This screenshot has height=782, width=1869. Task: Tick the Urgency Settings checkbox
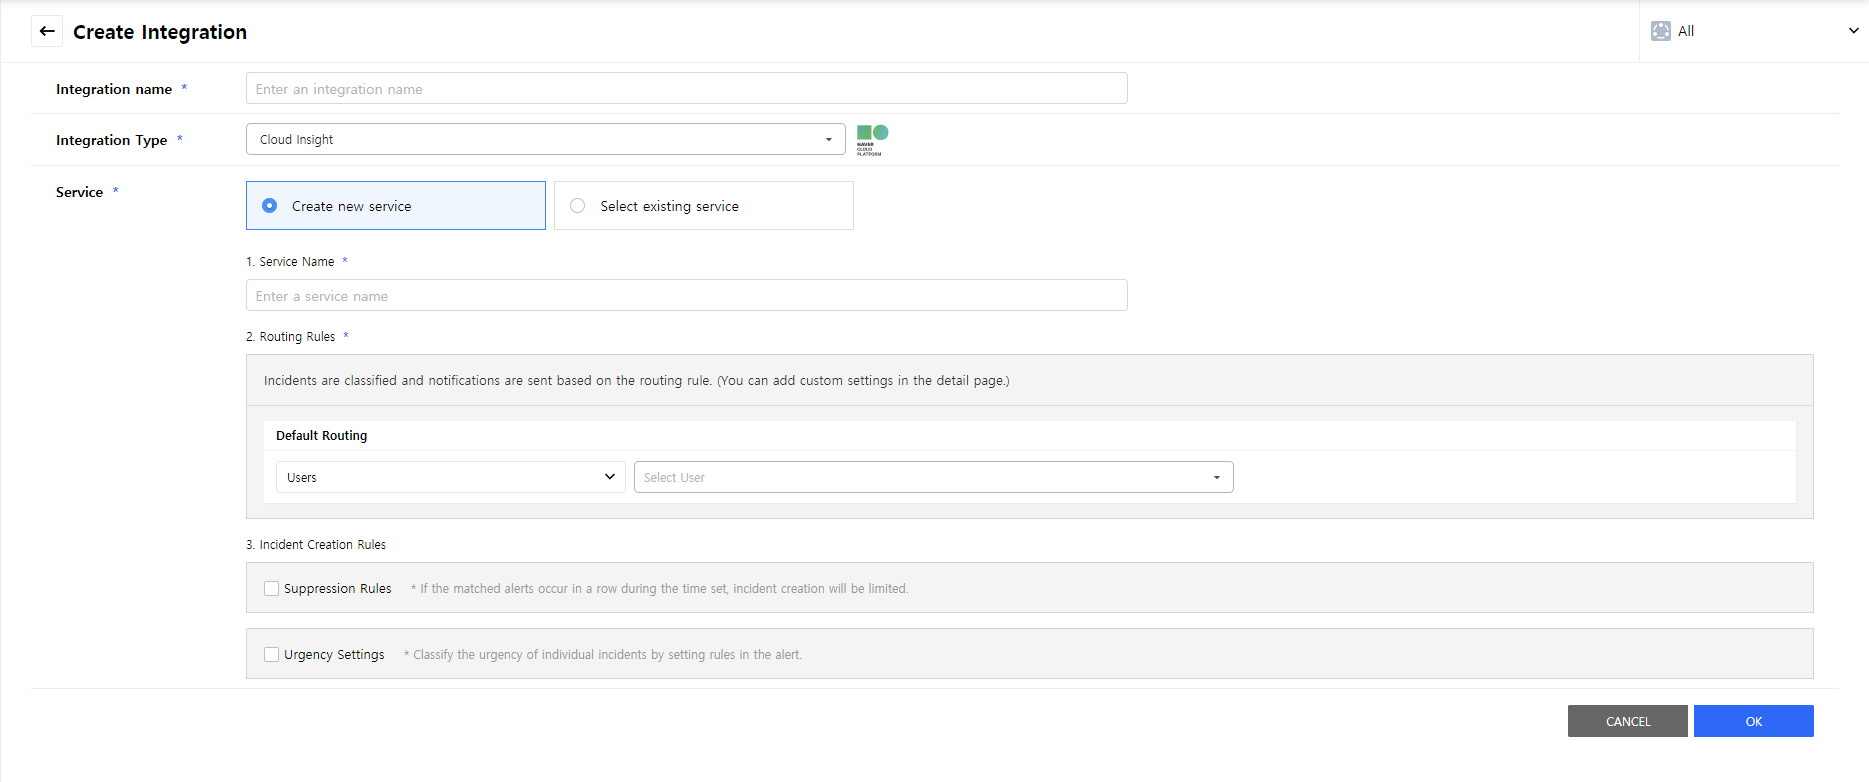pos(271,655)
